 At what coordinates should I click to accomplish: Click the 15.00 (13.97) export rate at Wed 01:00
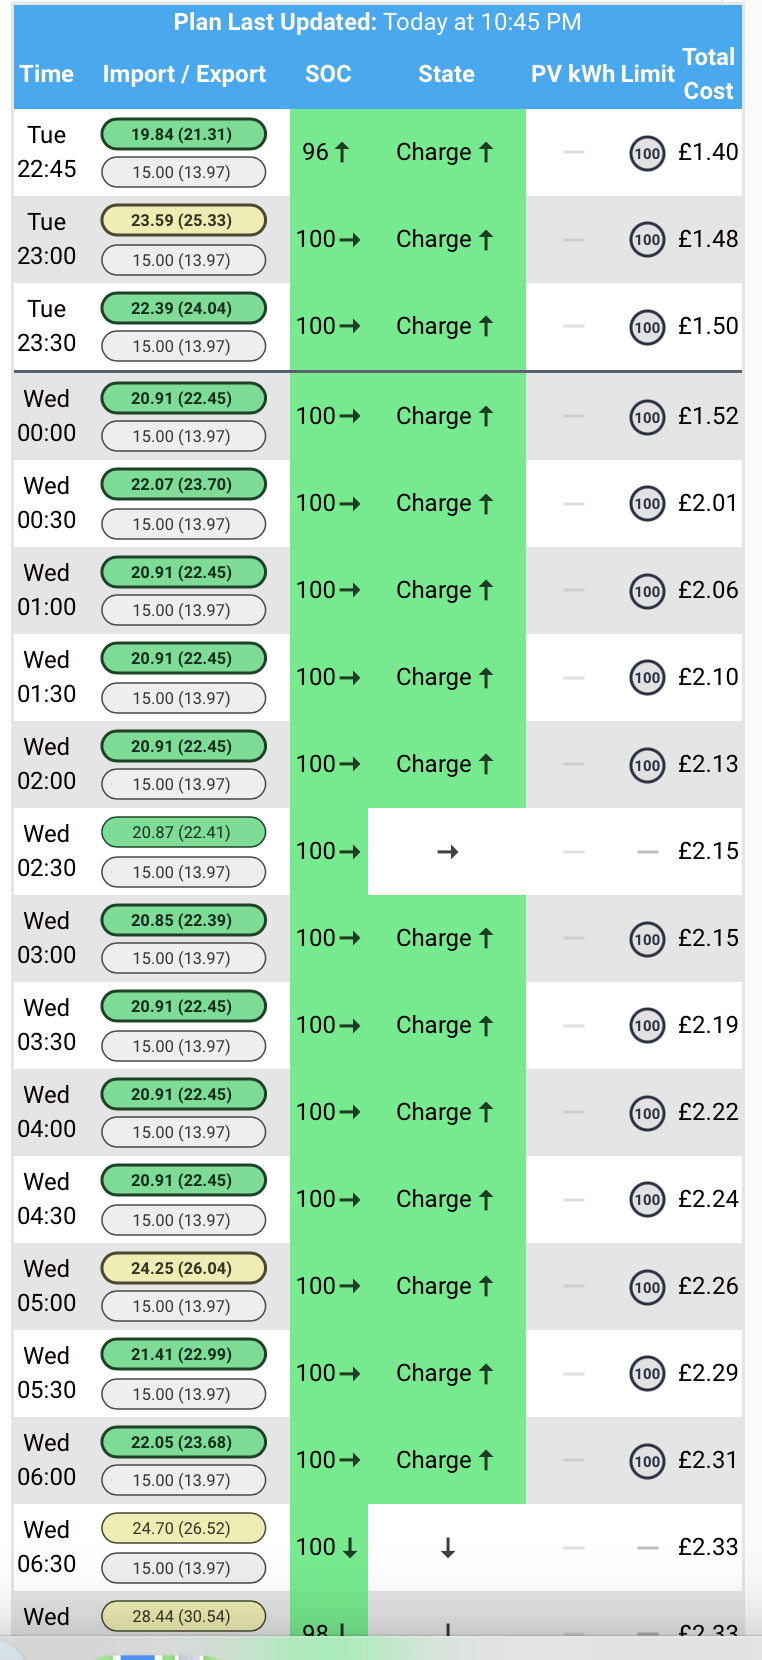[183, 610]
